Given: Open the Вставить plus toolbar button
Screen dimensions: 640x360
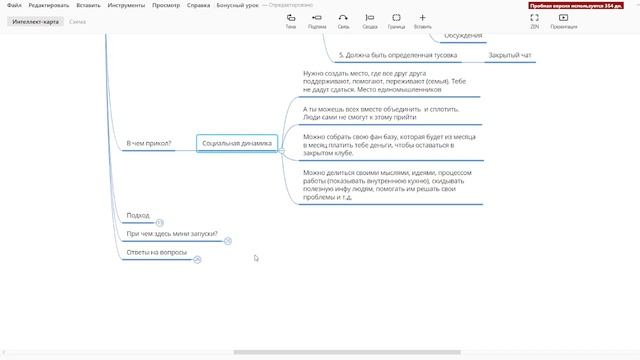Looking at the screenshot, I should point(422,21).
